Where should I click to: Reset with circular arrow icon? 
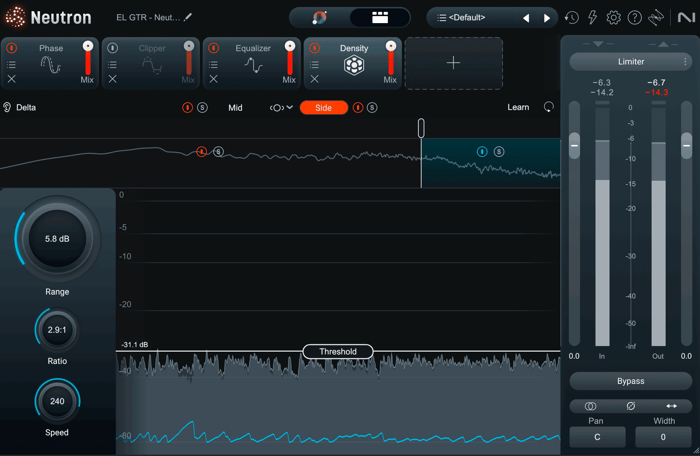point(549,107)
